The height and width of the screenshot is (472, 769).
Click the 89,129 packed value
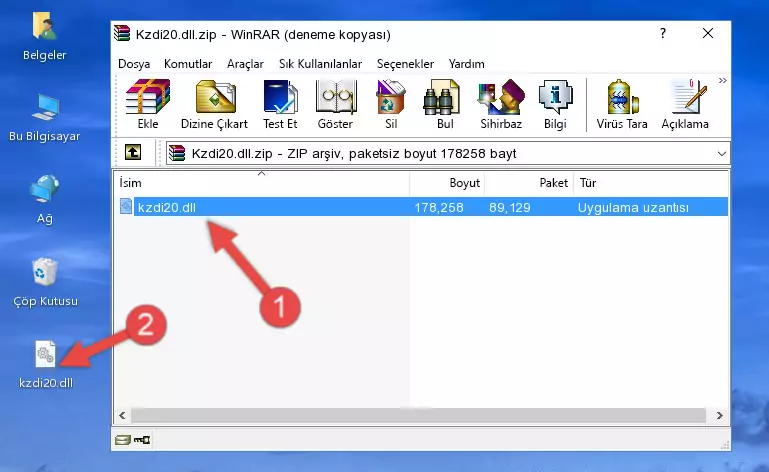[x=510, y=208]
